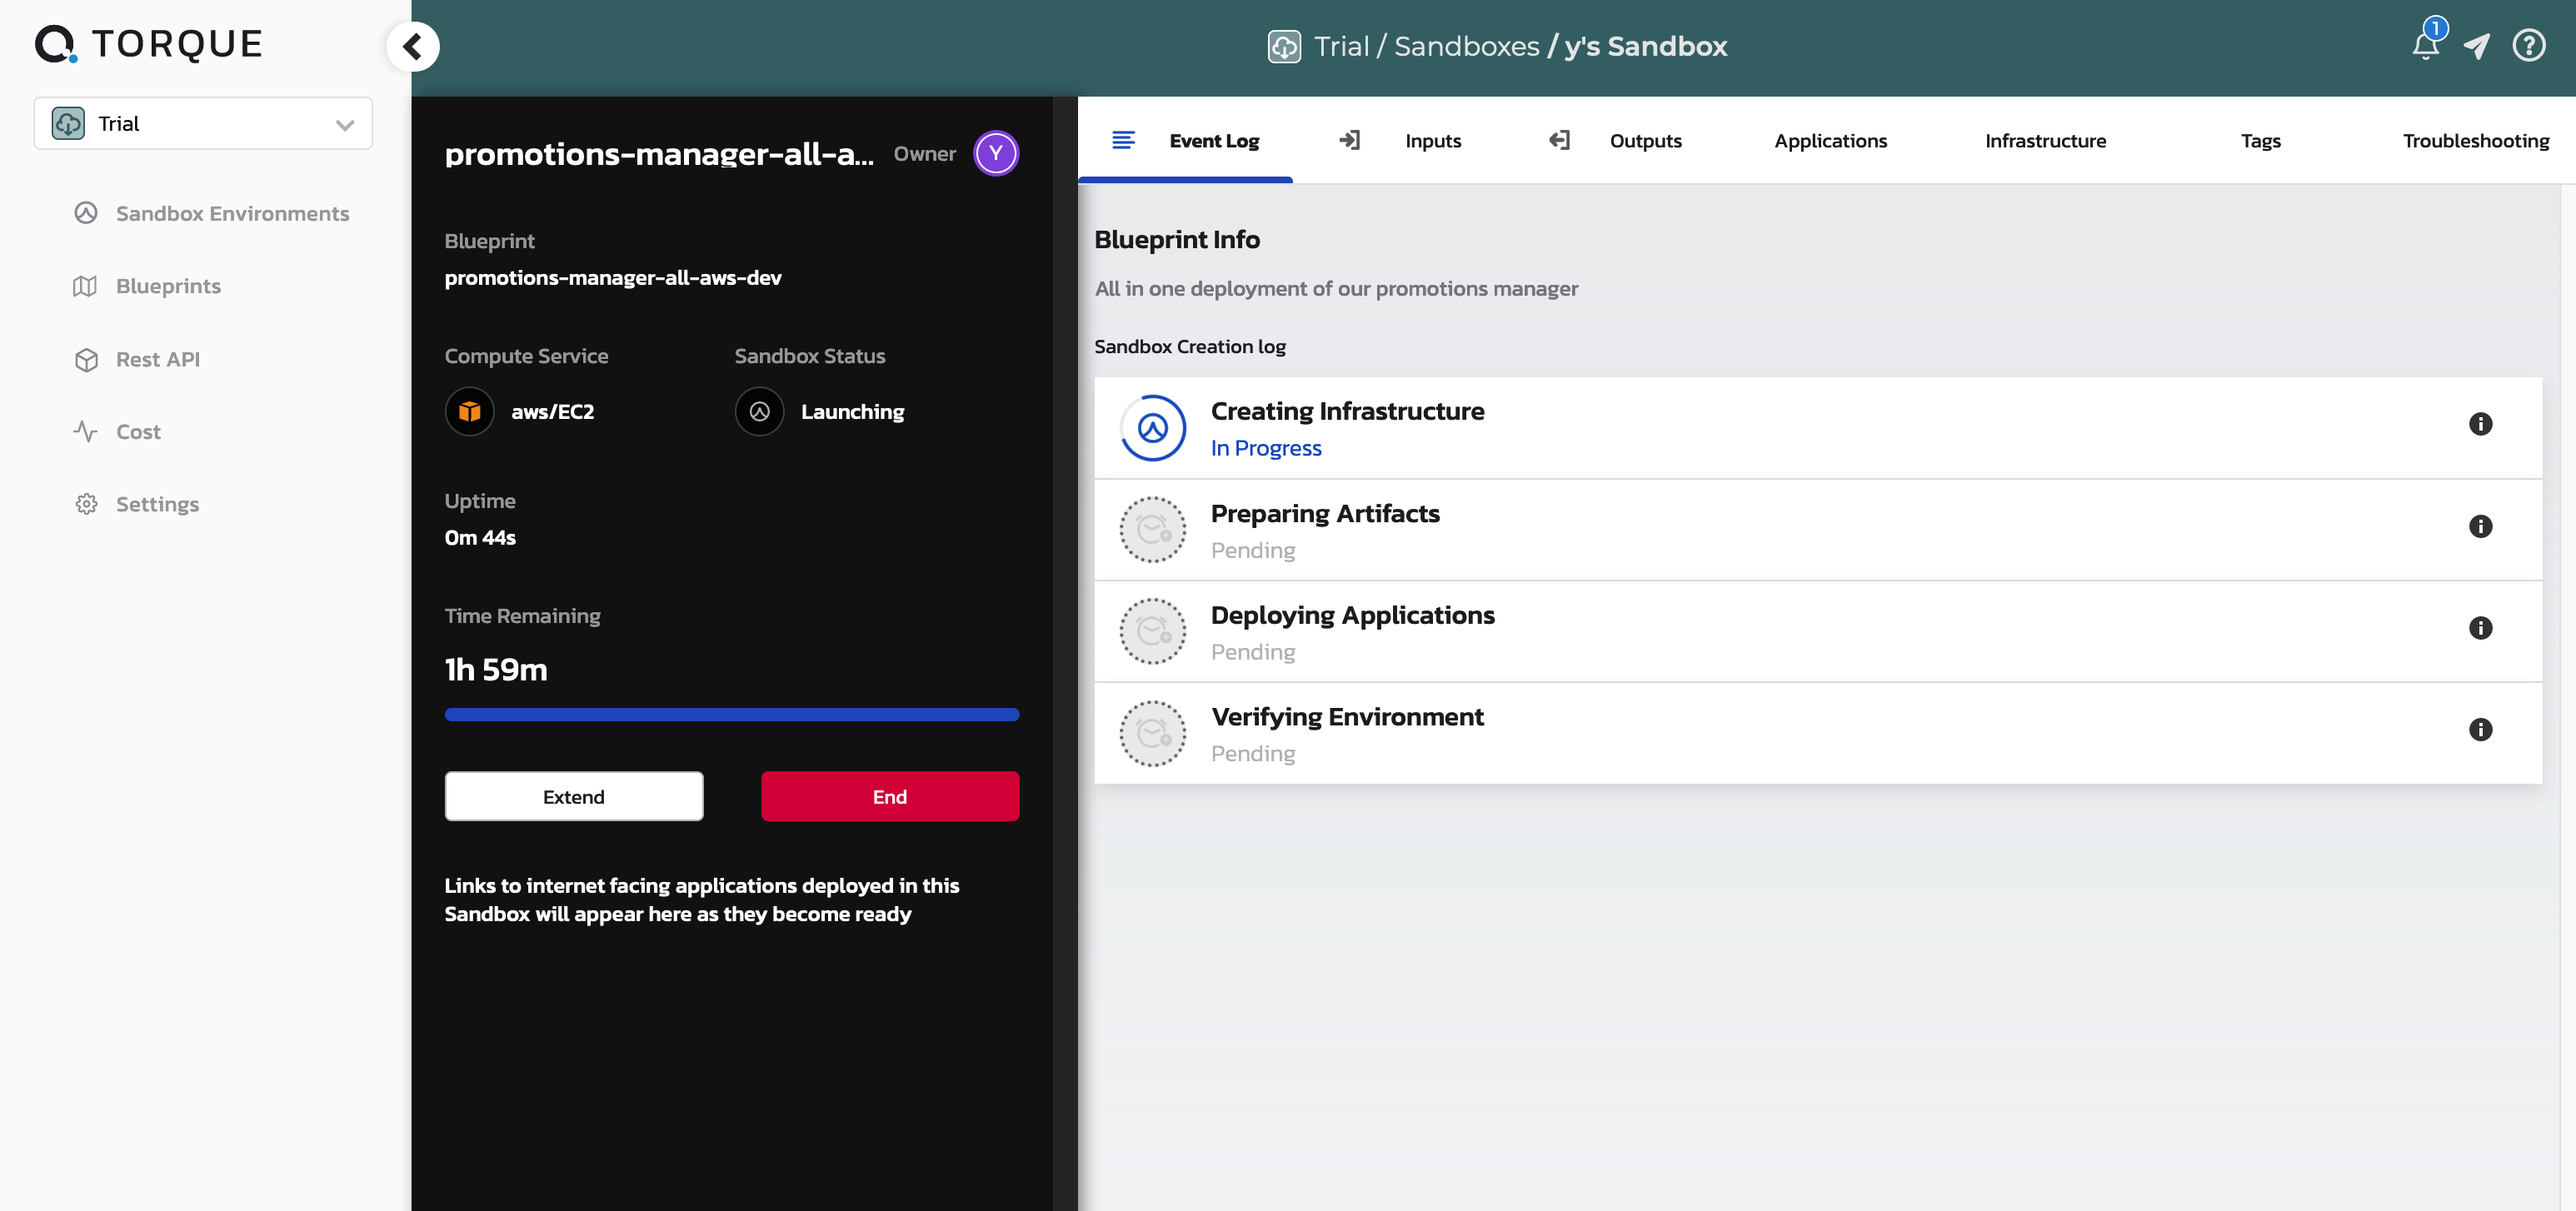This screenshot has width=2576, height=1211.
Task: Click the owner avatar Y
Action: pos(996,153)
